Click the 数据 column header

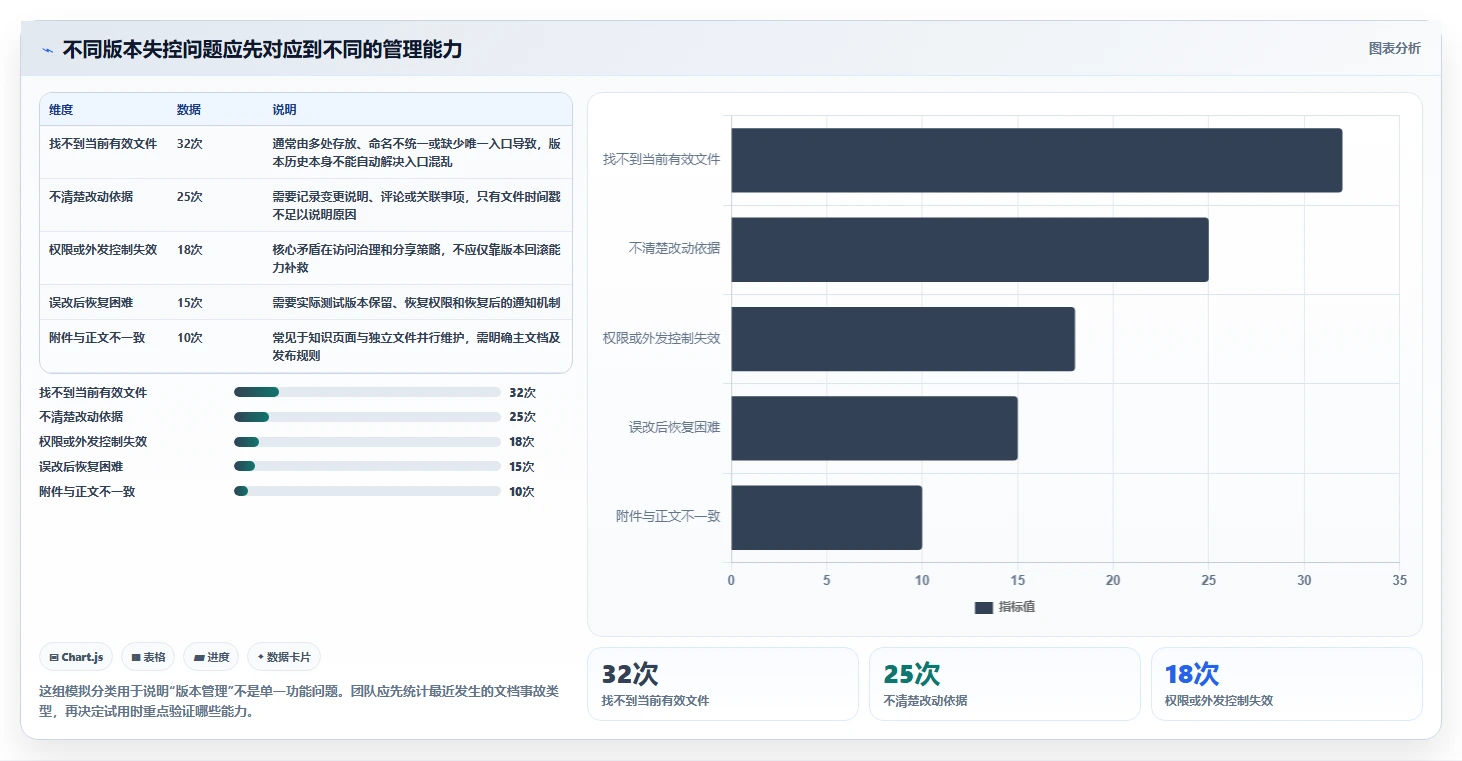[x=189, y=110]
